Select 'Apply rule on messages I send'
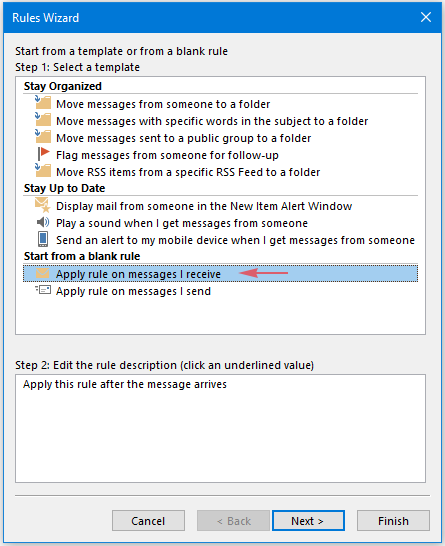This screenshot has width=445, height=546. pyautogui.click(x=133, y=291)
